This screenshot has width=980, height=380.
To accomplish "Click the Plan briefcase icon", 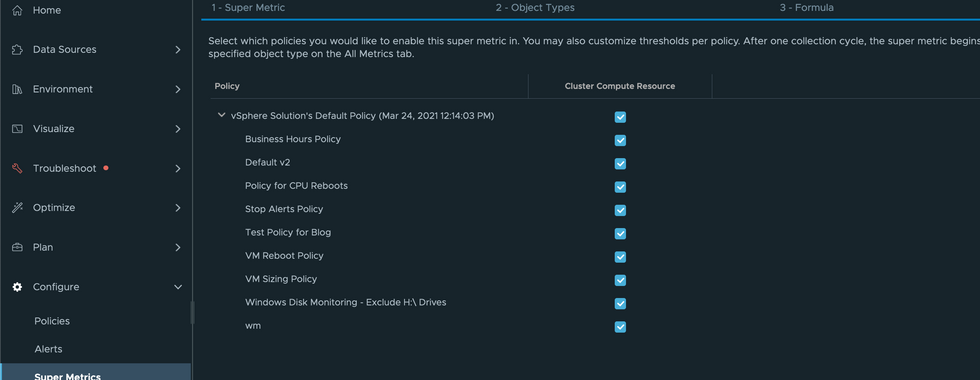I will [x=18, y=248].
